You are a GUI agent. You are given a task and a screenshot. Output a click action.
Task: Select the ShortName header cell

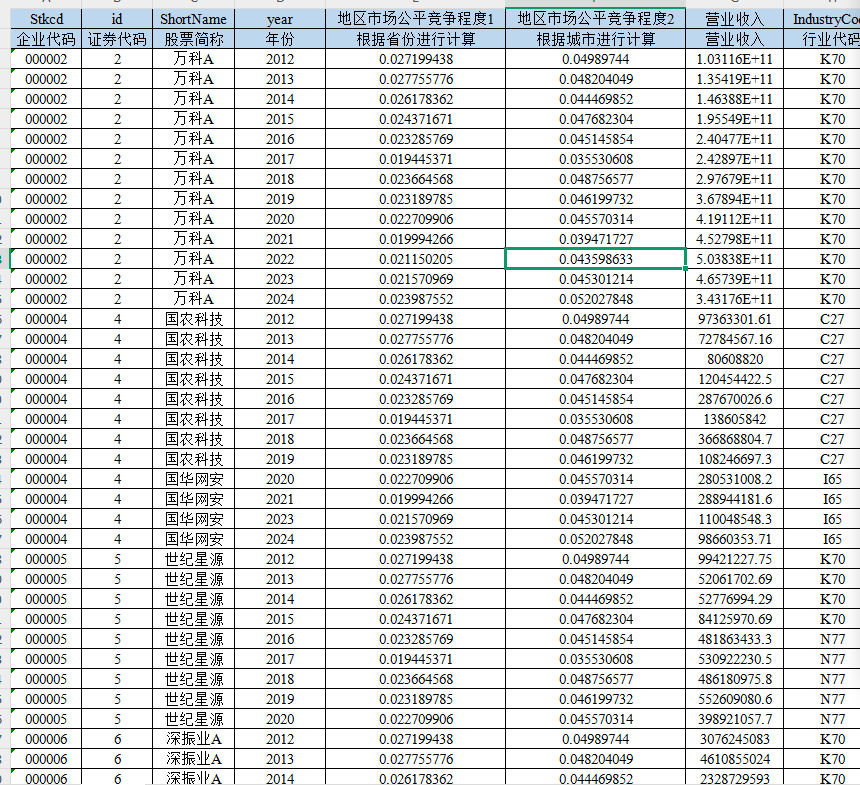tap(194, 19)
